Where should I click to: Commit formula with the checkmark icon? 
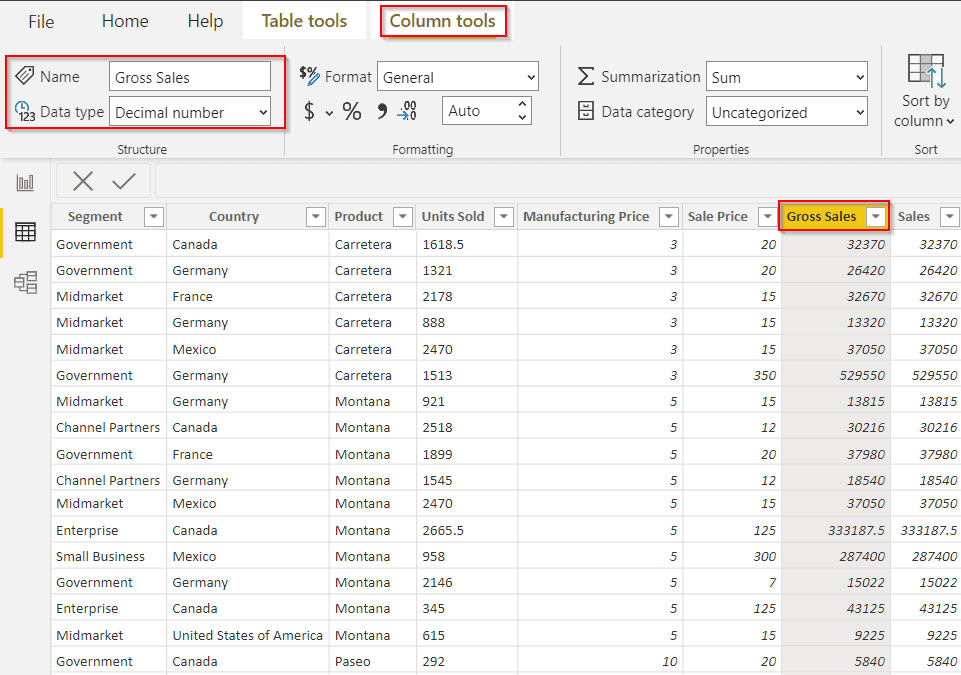click(x=124, y=181)
